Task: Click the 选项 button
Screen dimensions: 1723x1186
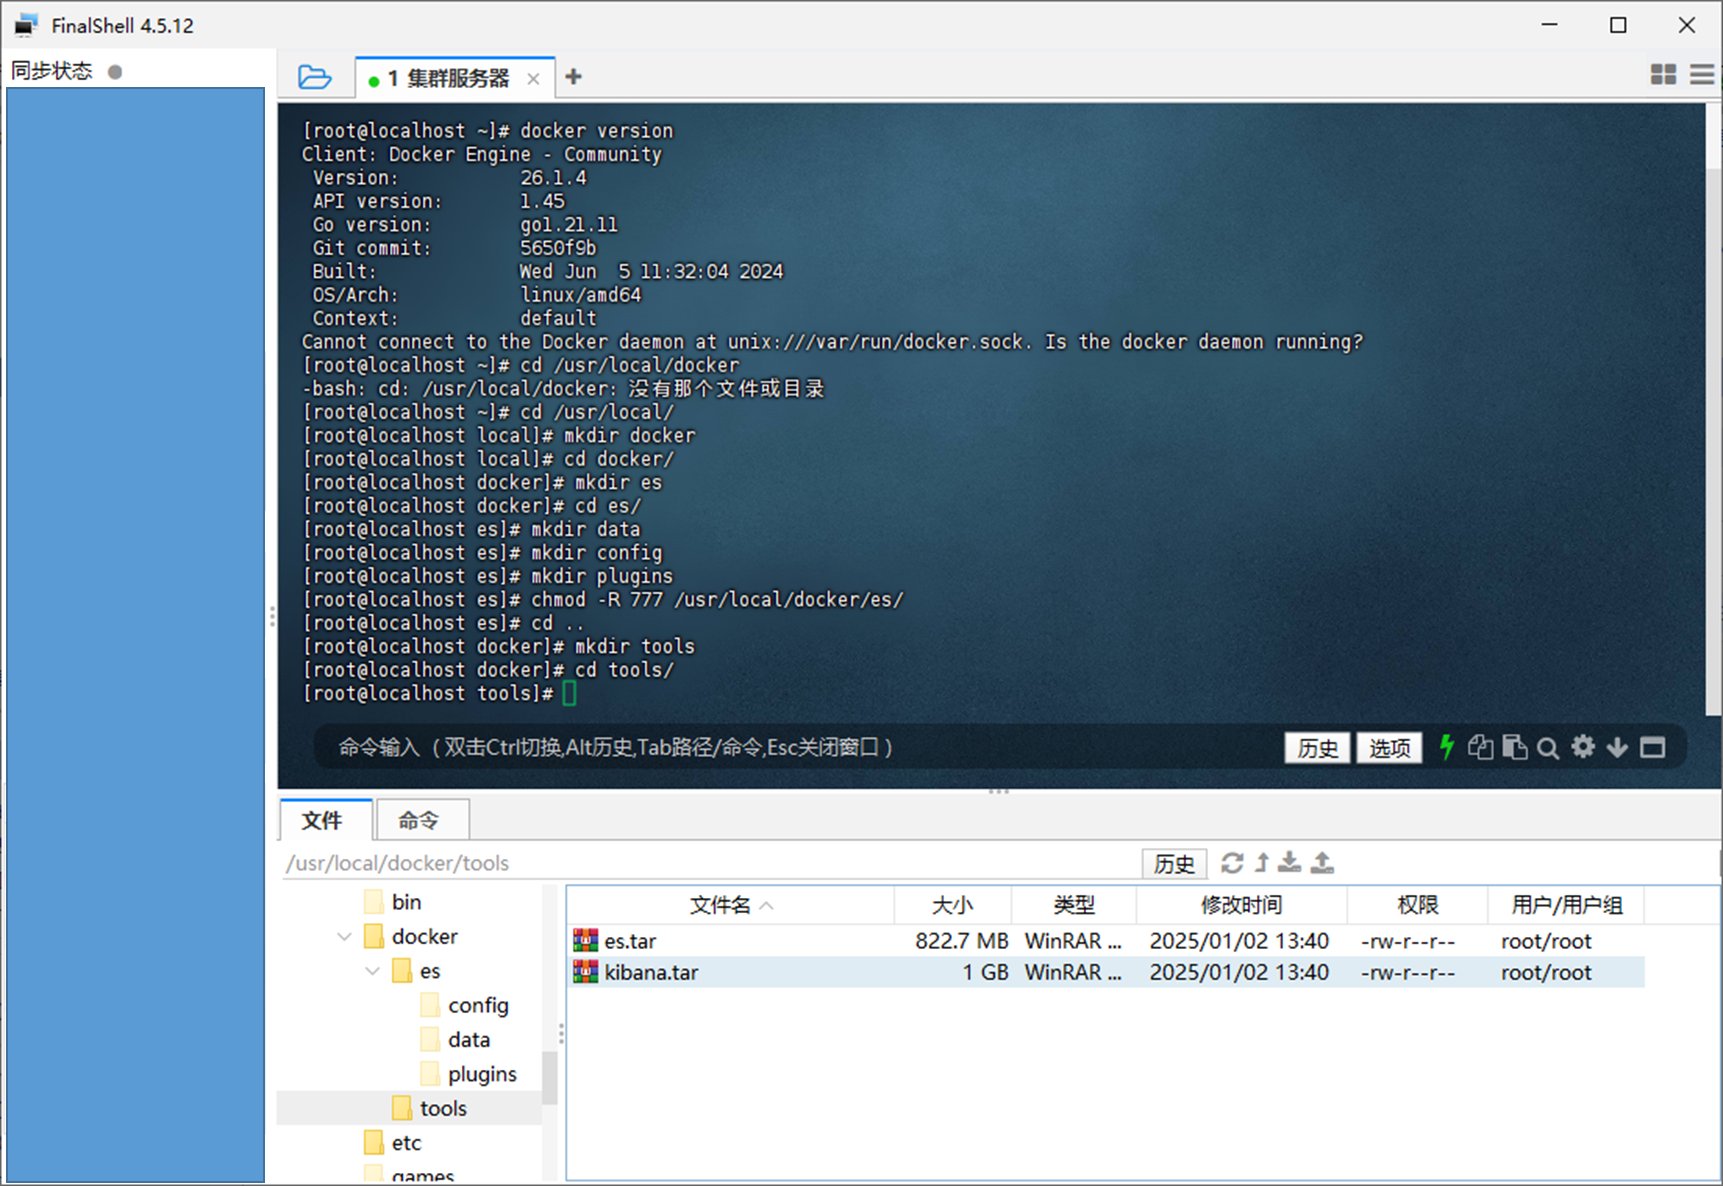Action: point(1389,748)
